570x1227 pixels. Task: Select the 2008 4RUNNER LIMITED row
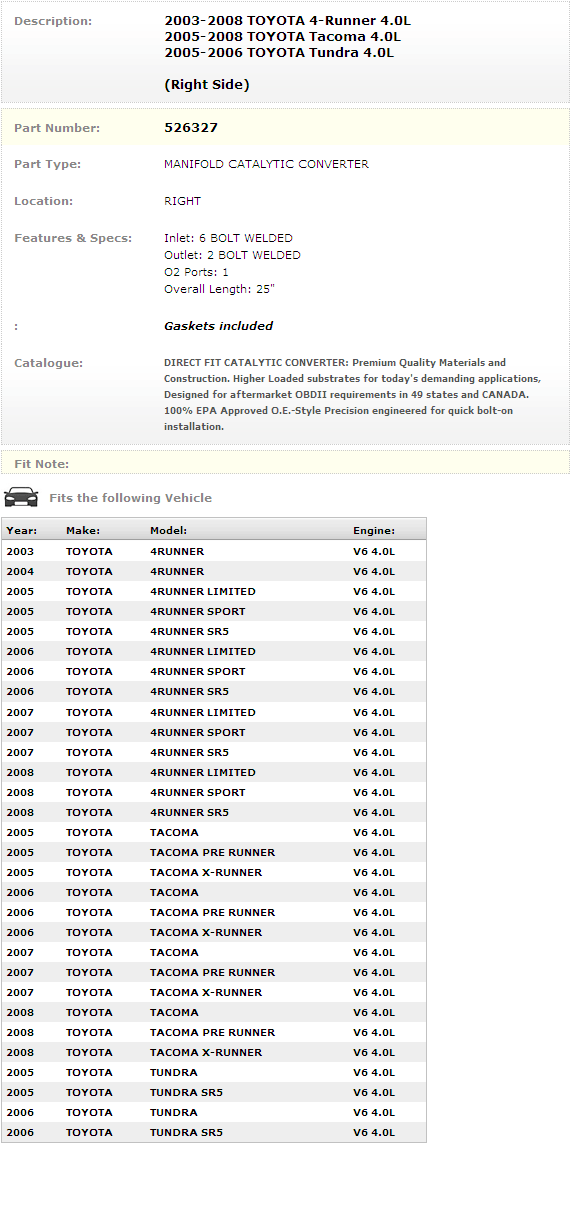coord(214,772)
